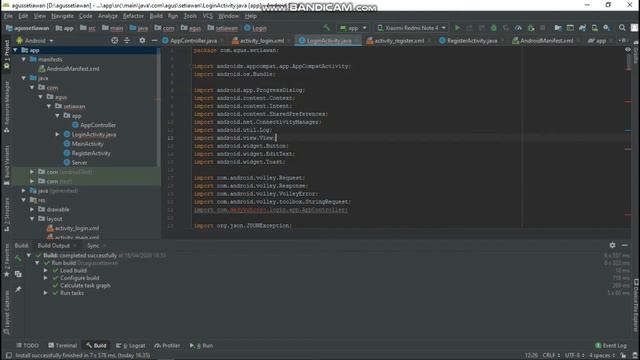
Task: Open the Android project view dropdown
Action: point(35,40)
